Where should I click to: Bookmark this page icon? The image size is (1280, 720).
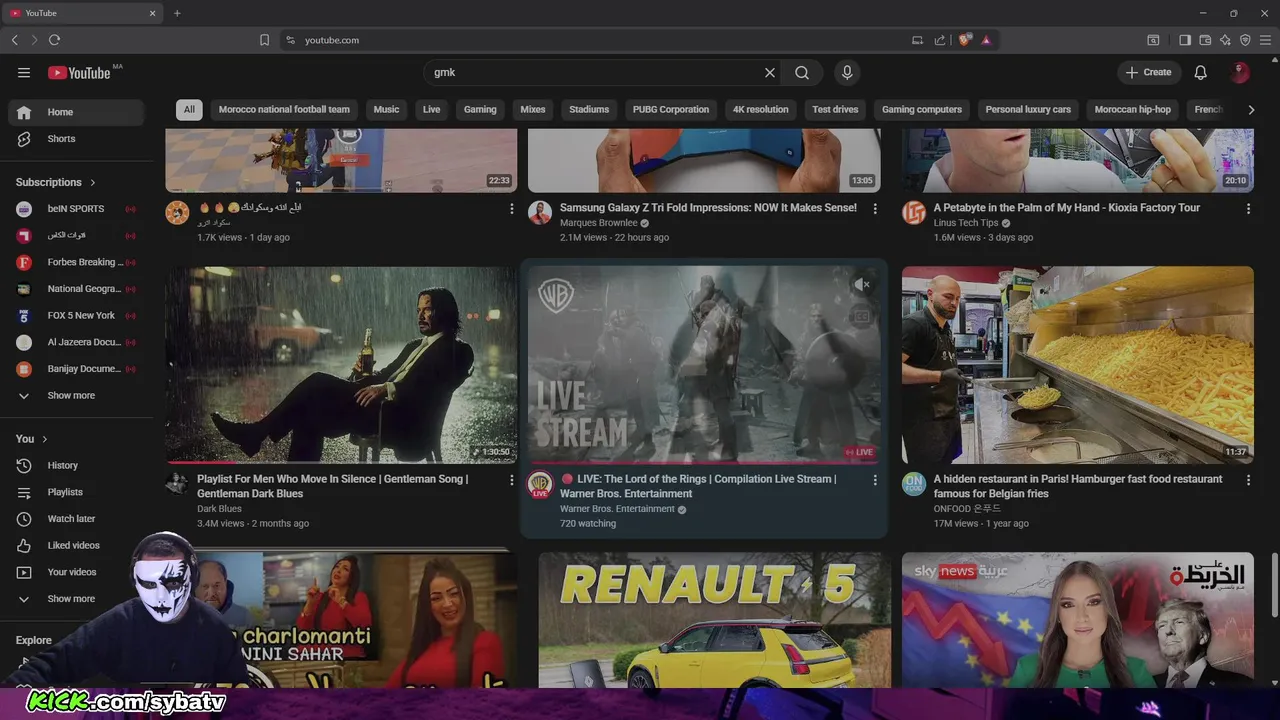[x=264, y=40]
